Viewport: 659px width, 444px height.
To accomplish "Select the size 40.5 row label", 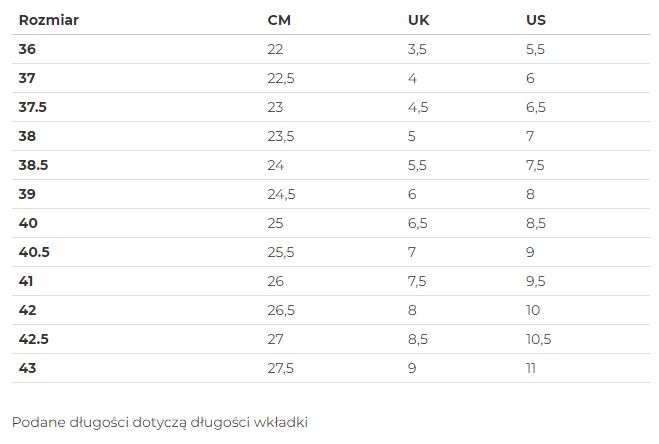I will point(34,252).
